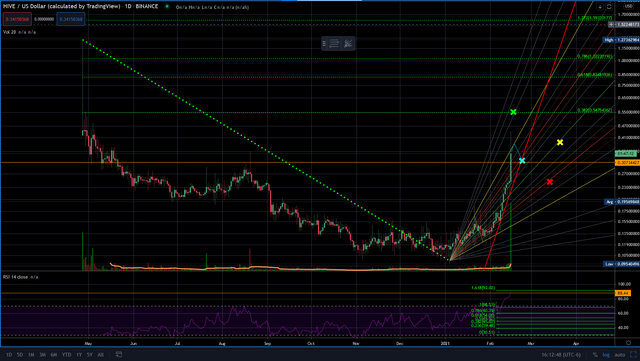
Task: Open the timezone clock showing UTC-6
Action: tap(561, 355)
